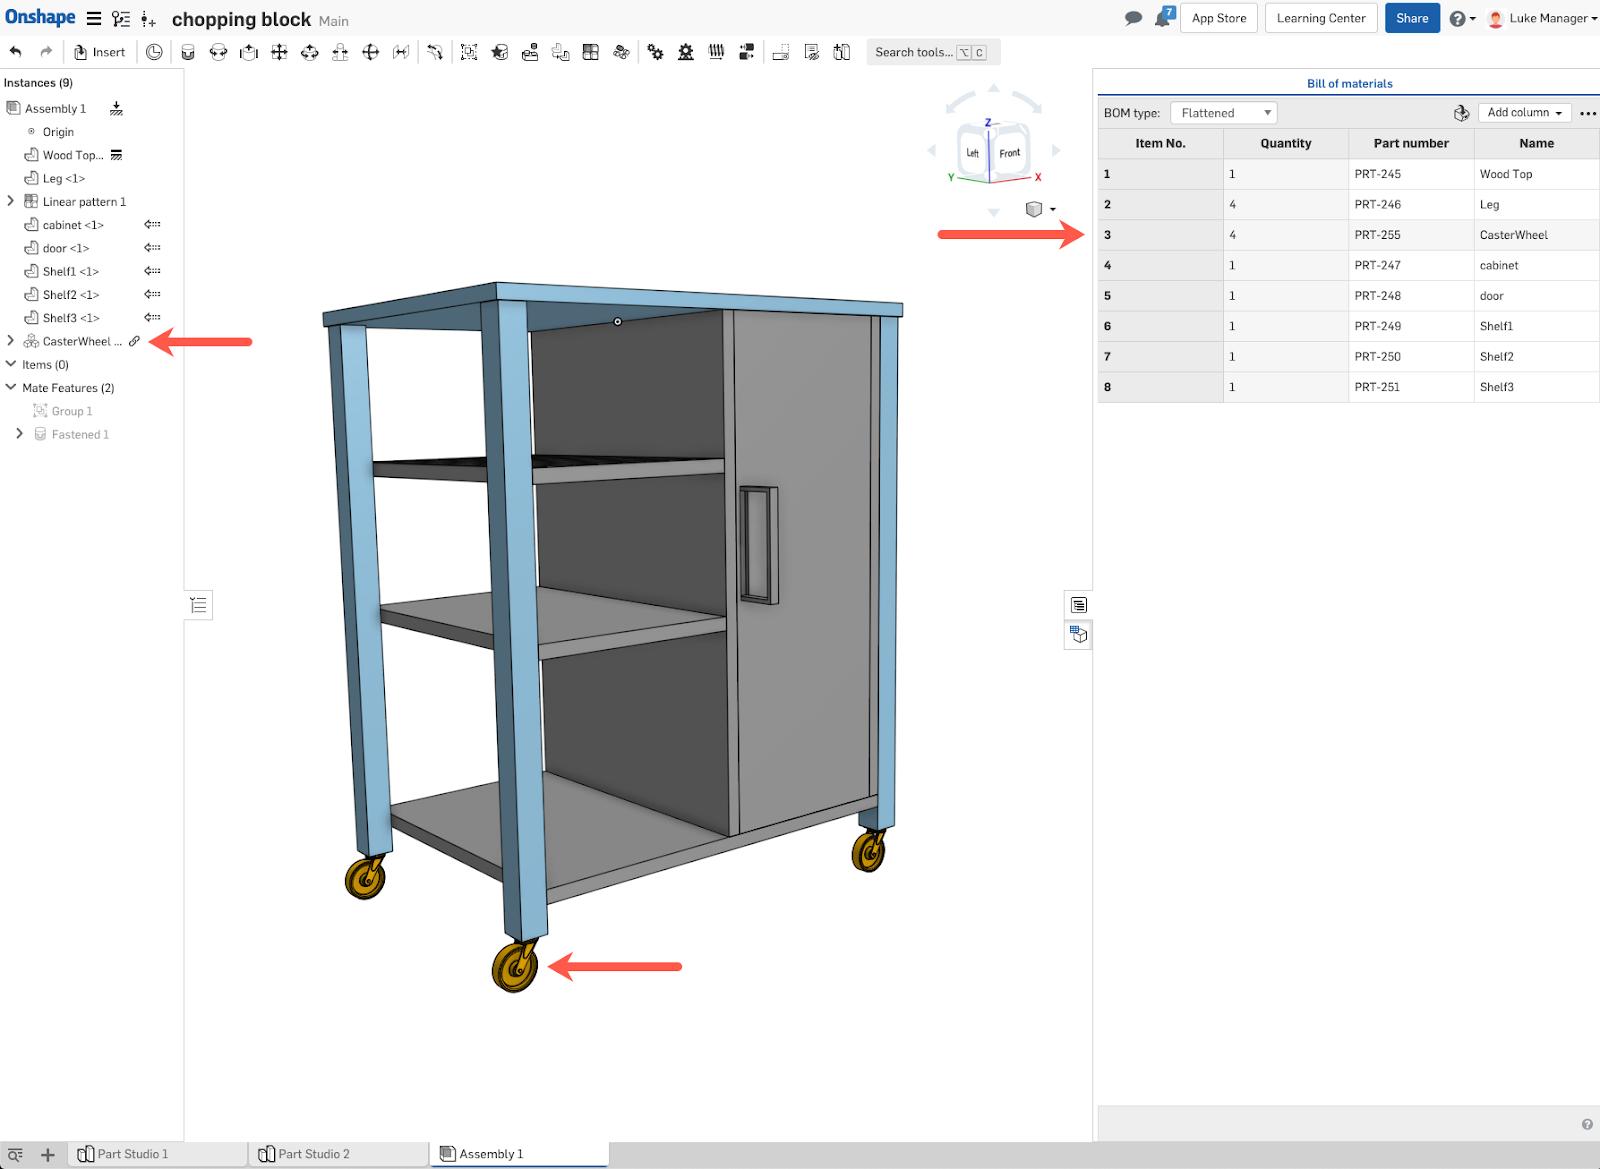This screenshot has height=1169, width=1600.
Task: Click the Front face of the view cube
Action: 1010,153
